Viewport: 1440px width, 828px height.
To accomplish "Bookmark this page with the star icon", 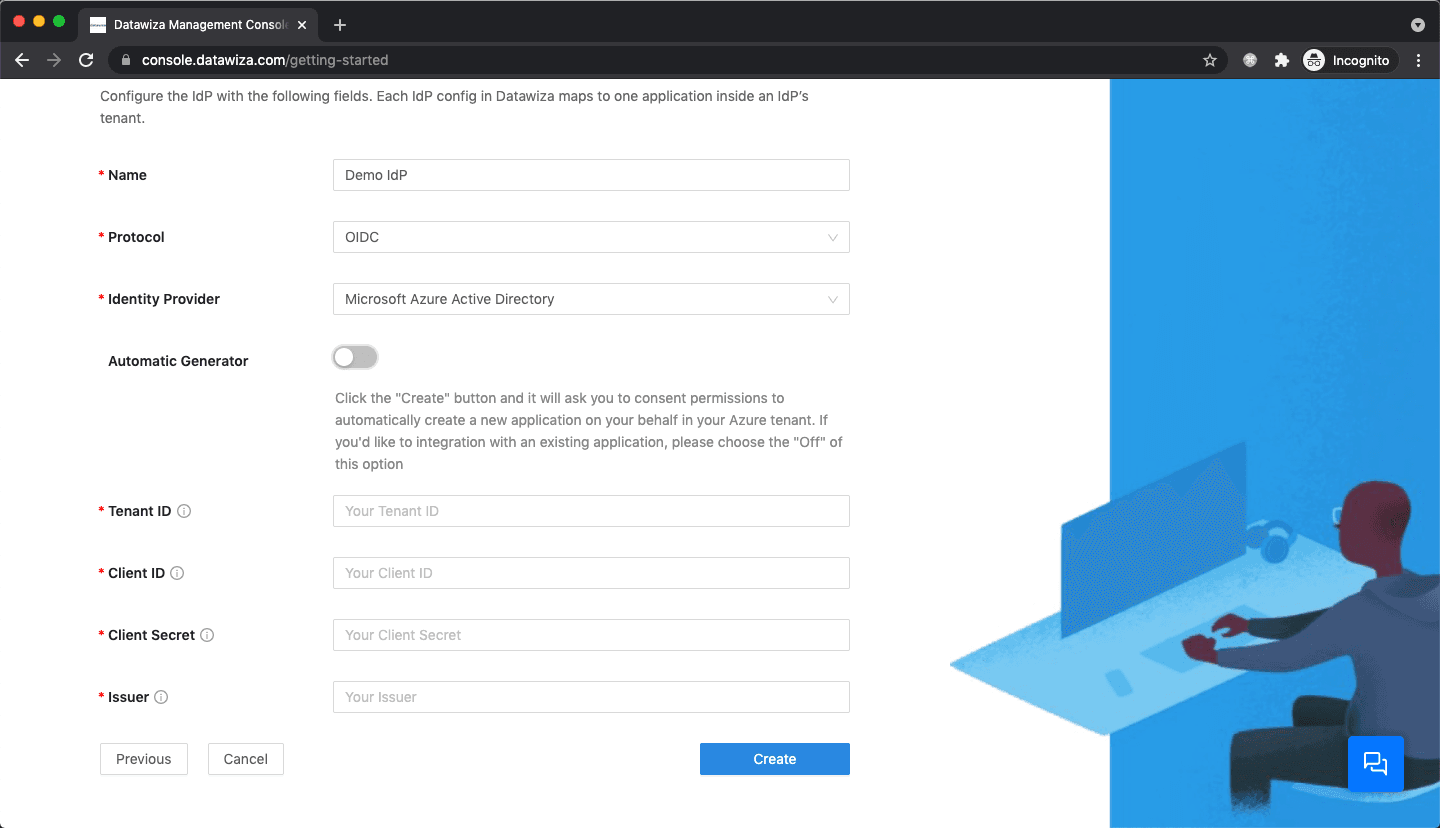I will click(x=1210, y=60).
